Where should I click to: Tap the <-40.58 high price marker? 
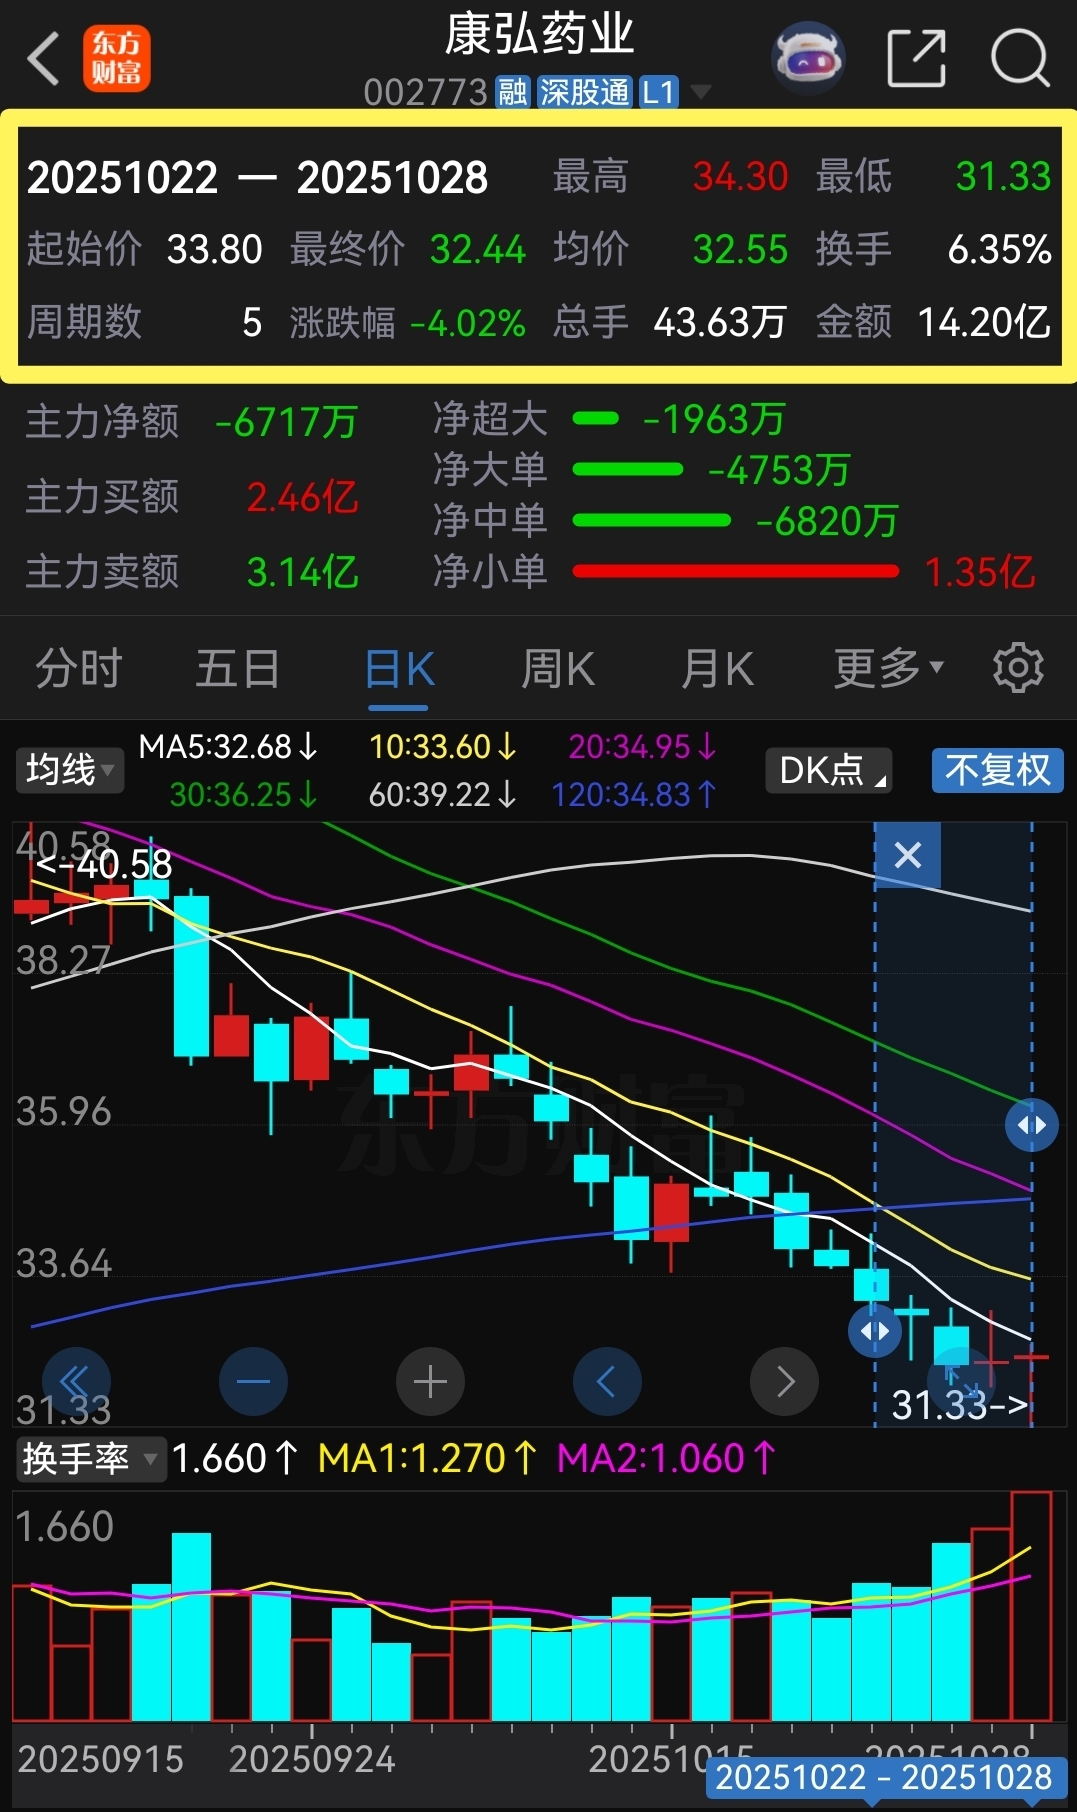click(104, 864)
